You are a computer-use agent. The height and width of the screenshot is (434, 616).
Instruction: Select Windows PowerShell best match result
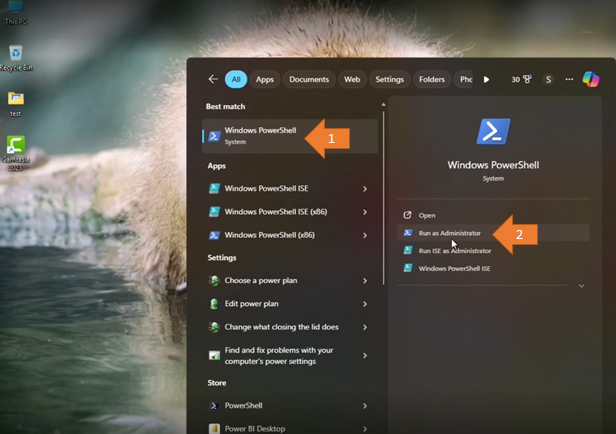tap(260, 135)
